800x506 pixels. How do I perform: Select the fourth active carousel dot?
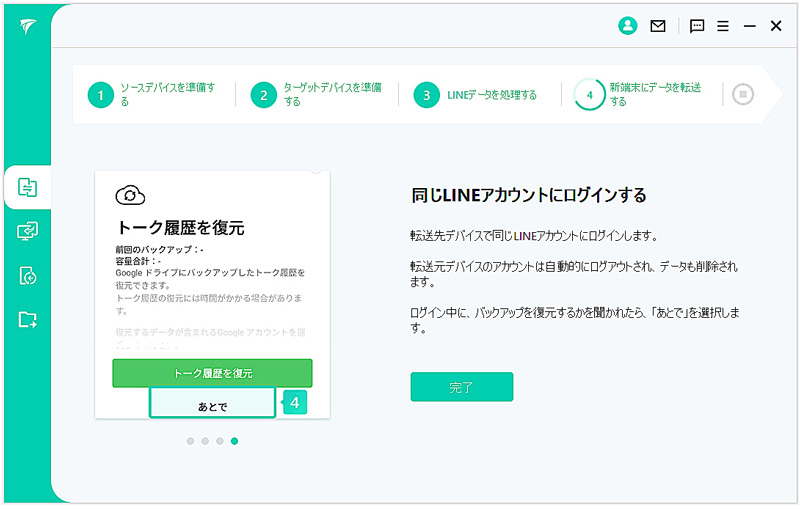tap(234, 441)
